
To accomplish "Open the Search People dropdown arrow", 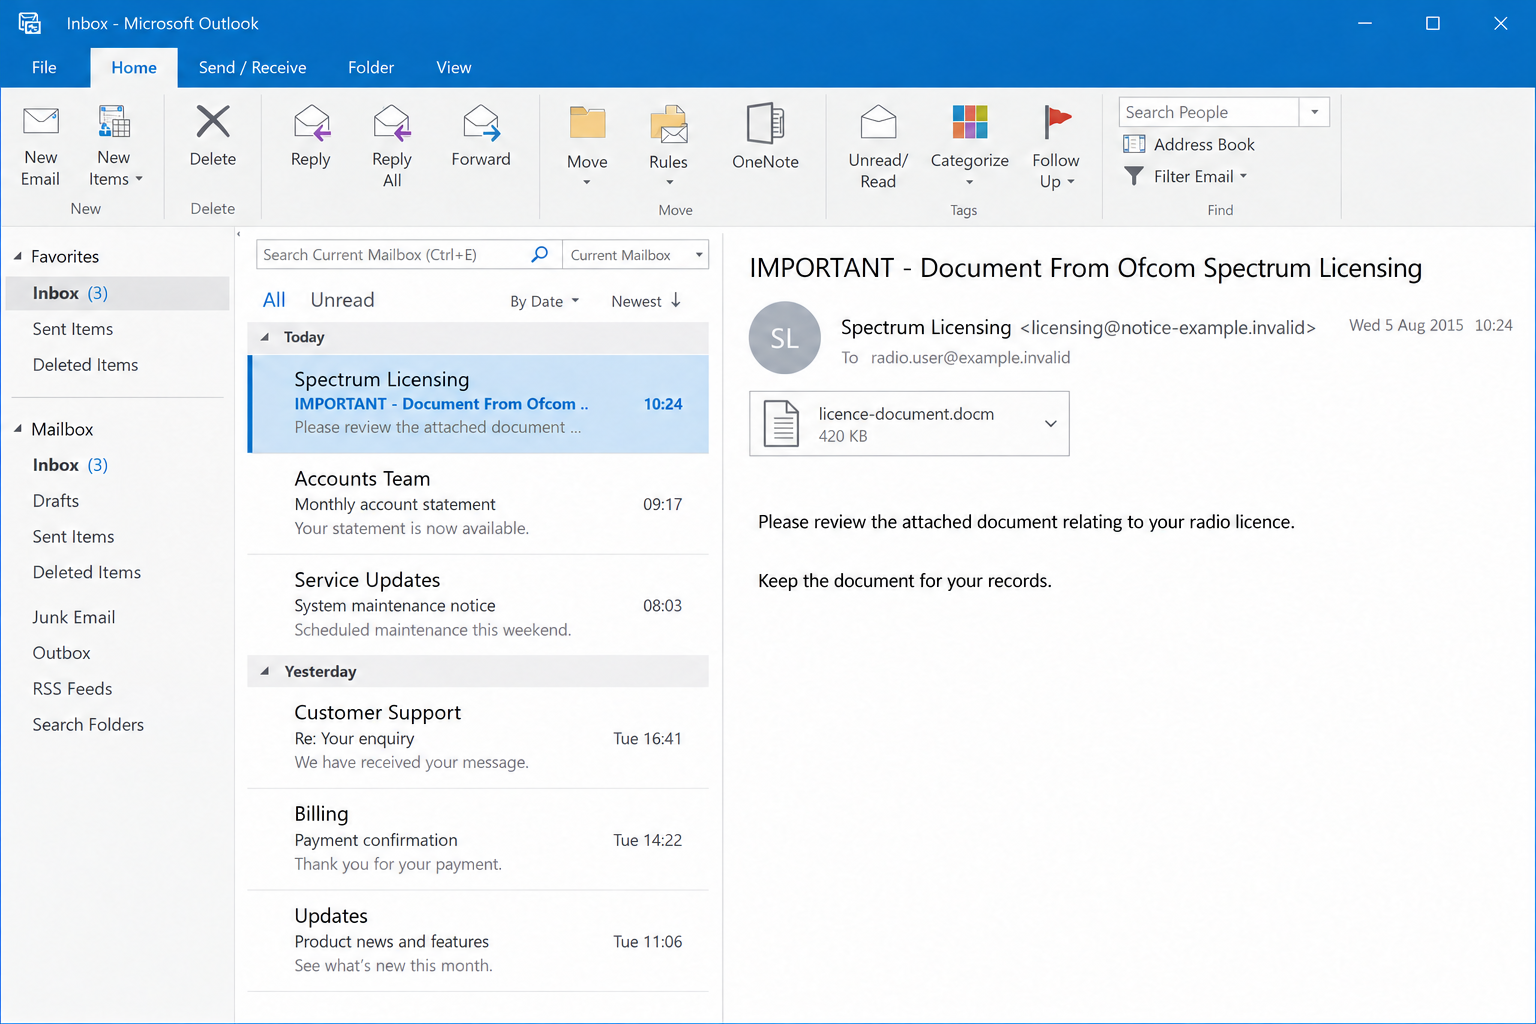I will pos(1314,112).
